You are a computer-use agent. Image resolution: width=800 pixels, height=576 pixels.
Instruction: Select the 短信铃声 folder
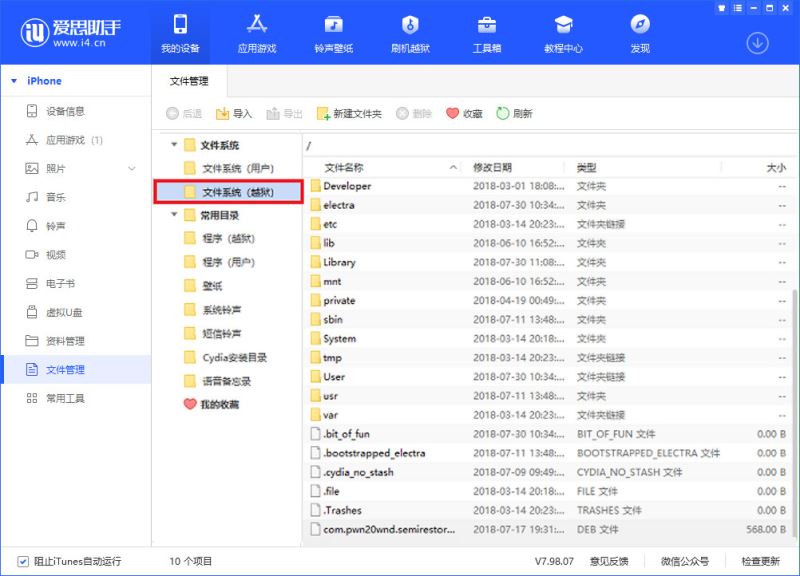213,334
